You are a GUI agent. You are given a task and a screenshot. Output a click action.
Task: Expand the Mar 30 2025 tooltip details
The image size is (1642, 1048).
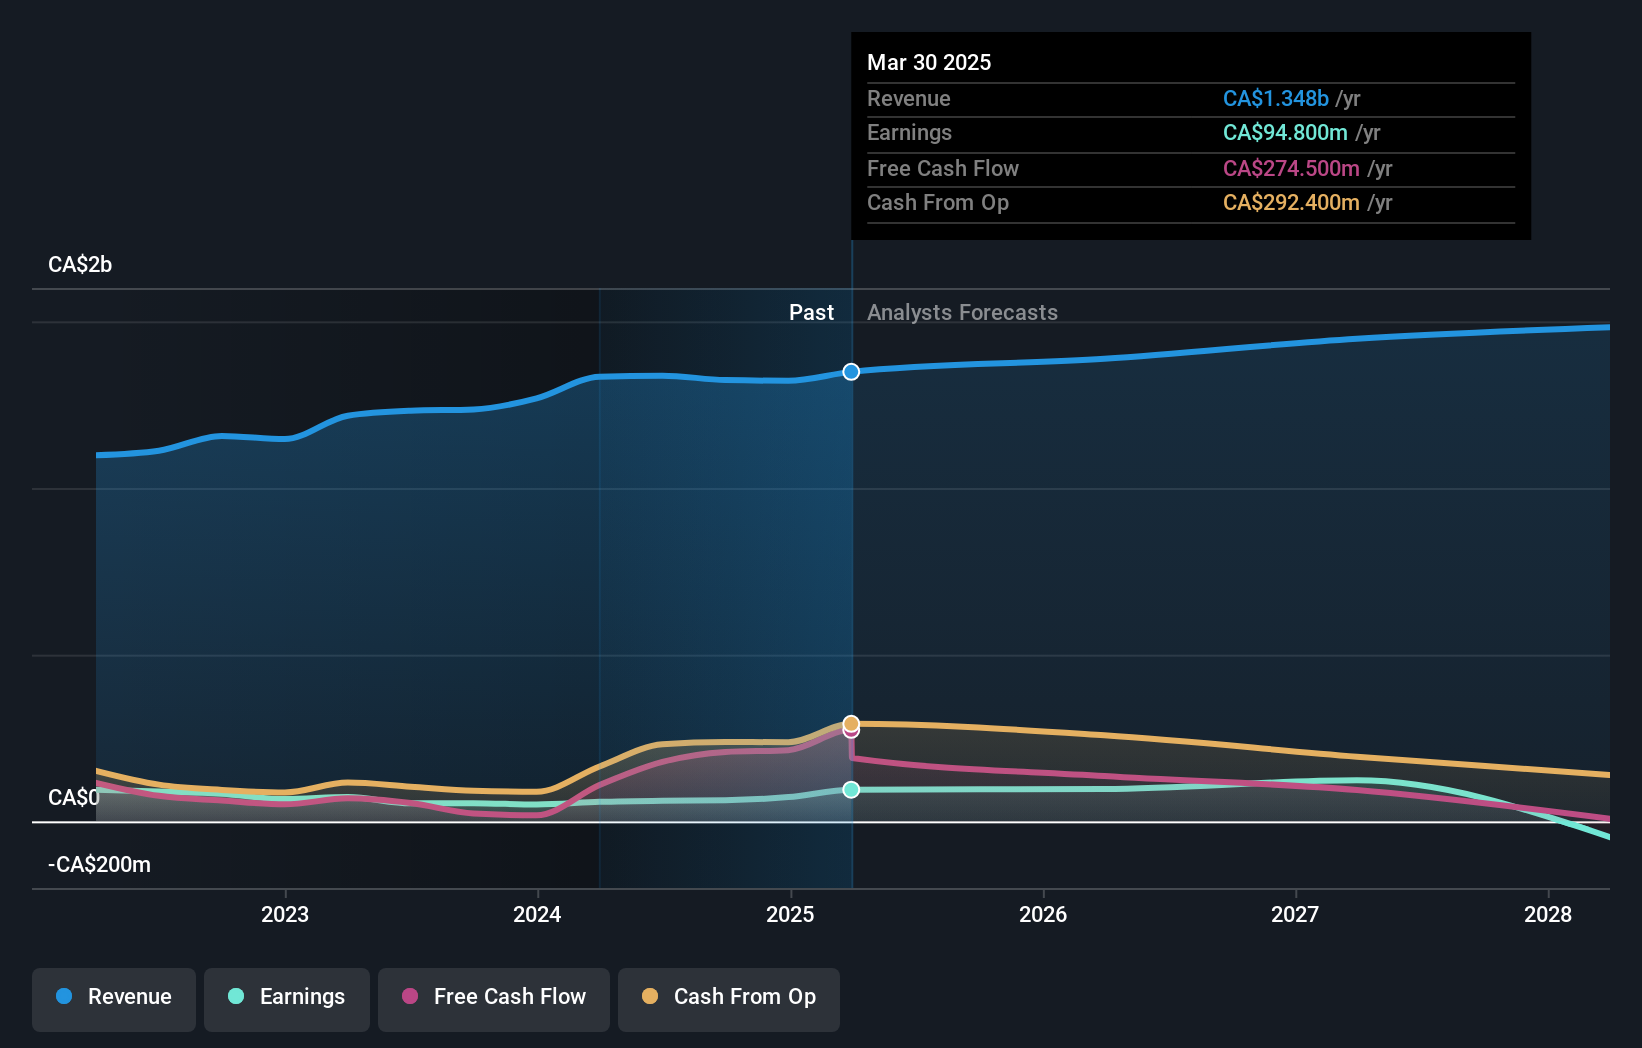click(929, 62)
